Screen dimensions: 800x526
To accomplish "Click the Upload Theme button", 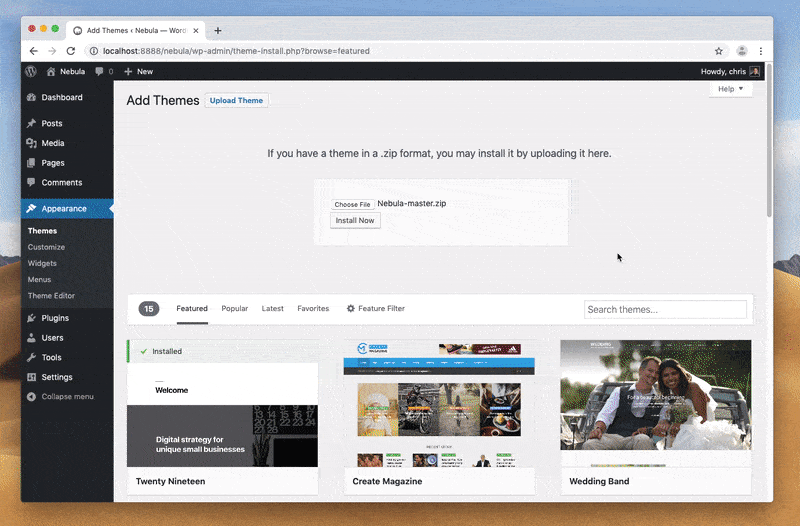I will 236,101.
